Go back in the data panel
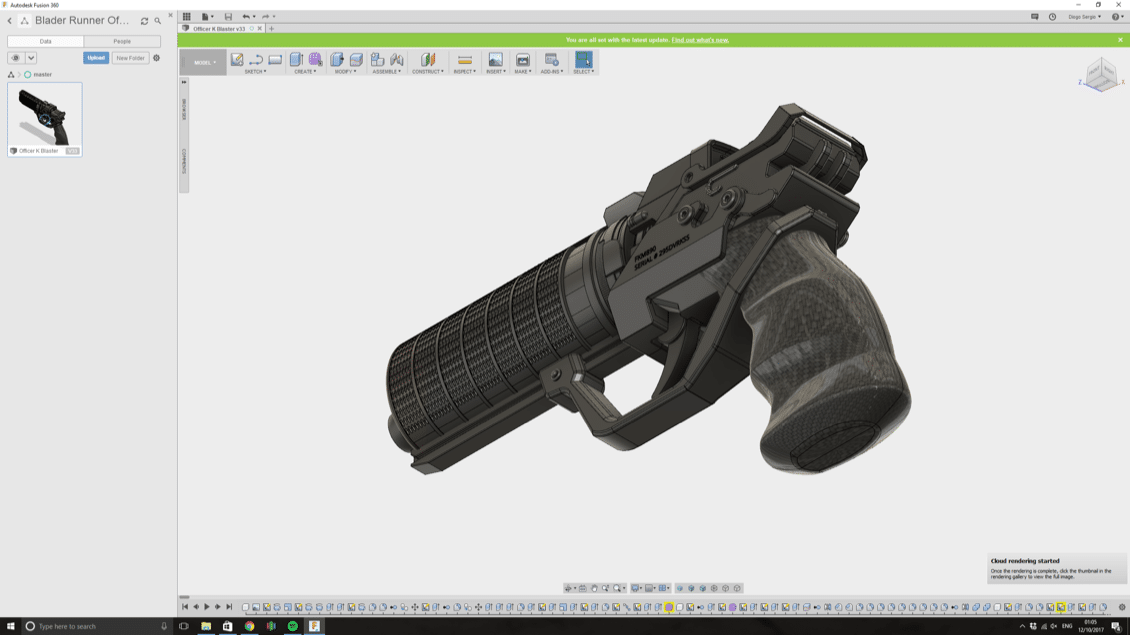Viewport: 1130px width, 635px height. click(x=10, y=21)
